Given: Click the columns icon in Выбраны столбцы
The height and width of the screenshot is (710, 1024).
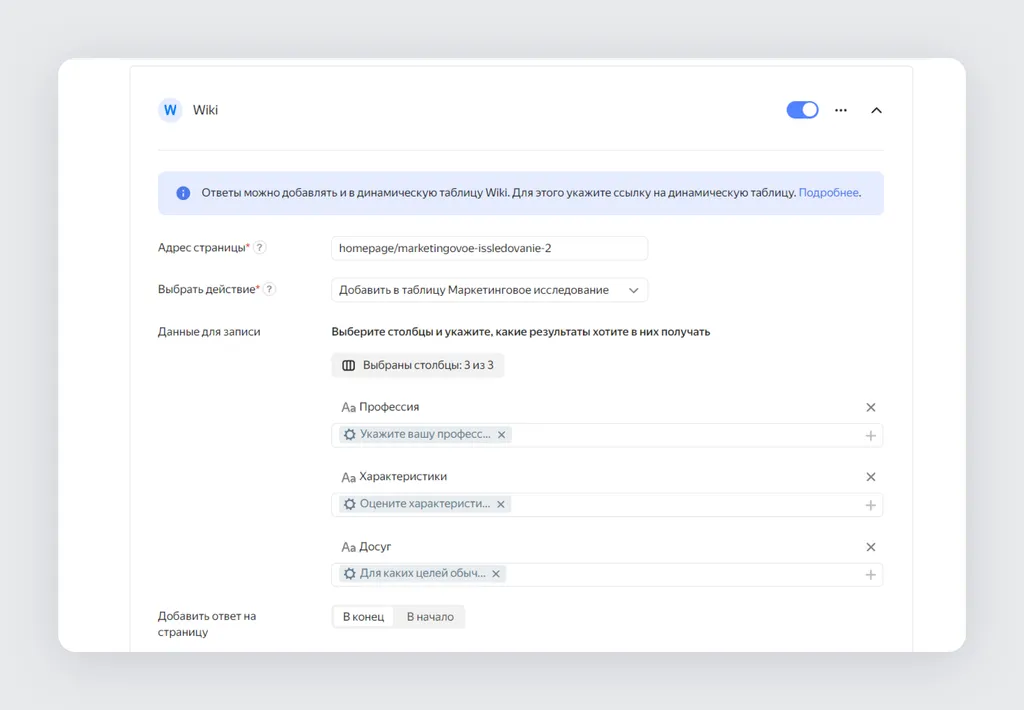Looking at the screenshot, I should tap(349, 365).
